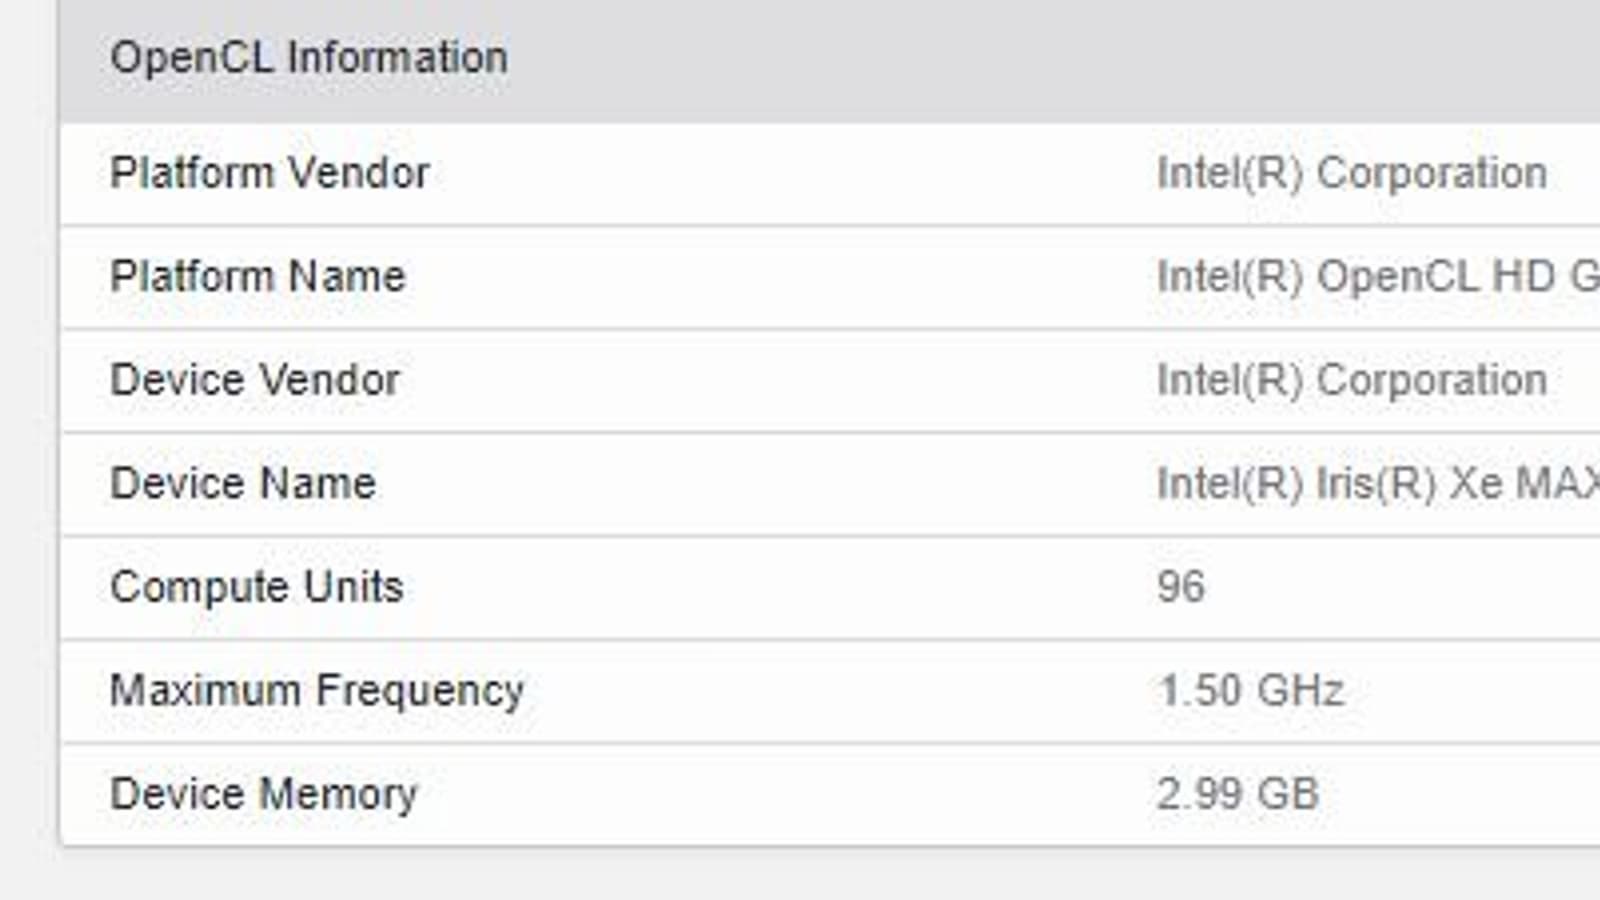
Task: Click HD in the Platform Name value
Action: (x=1523, y=277)
